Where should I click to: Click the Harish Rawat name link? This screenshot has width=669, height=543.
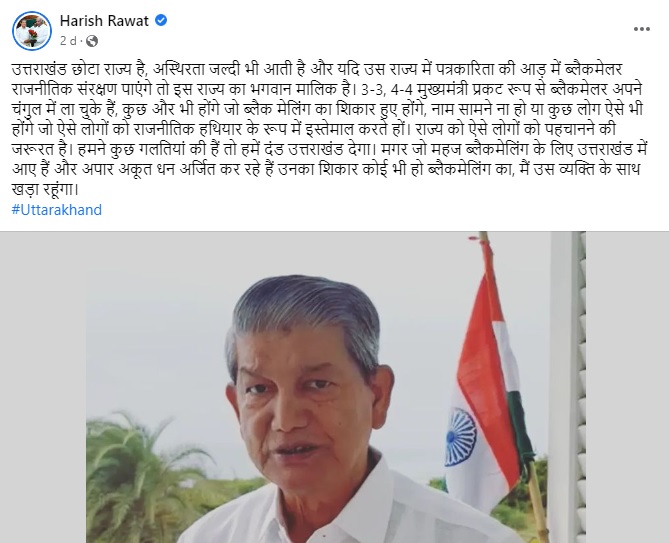coord(104,20)
